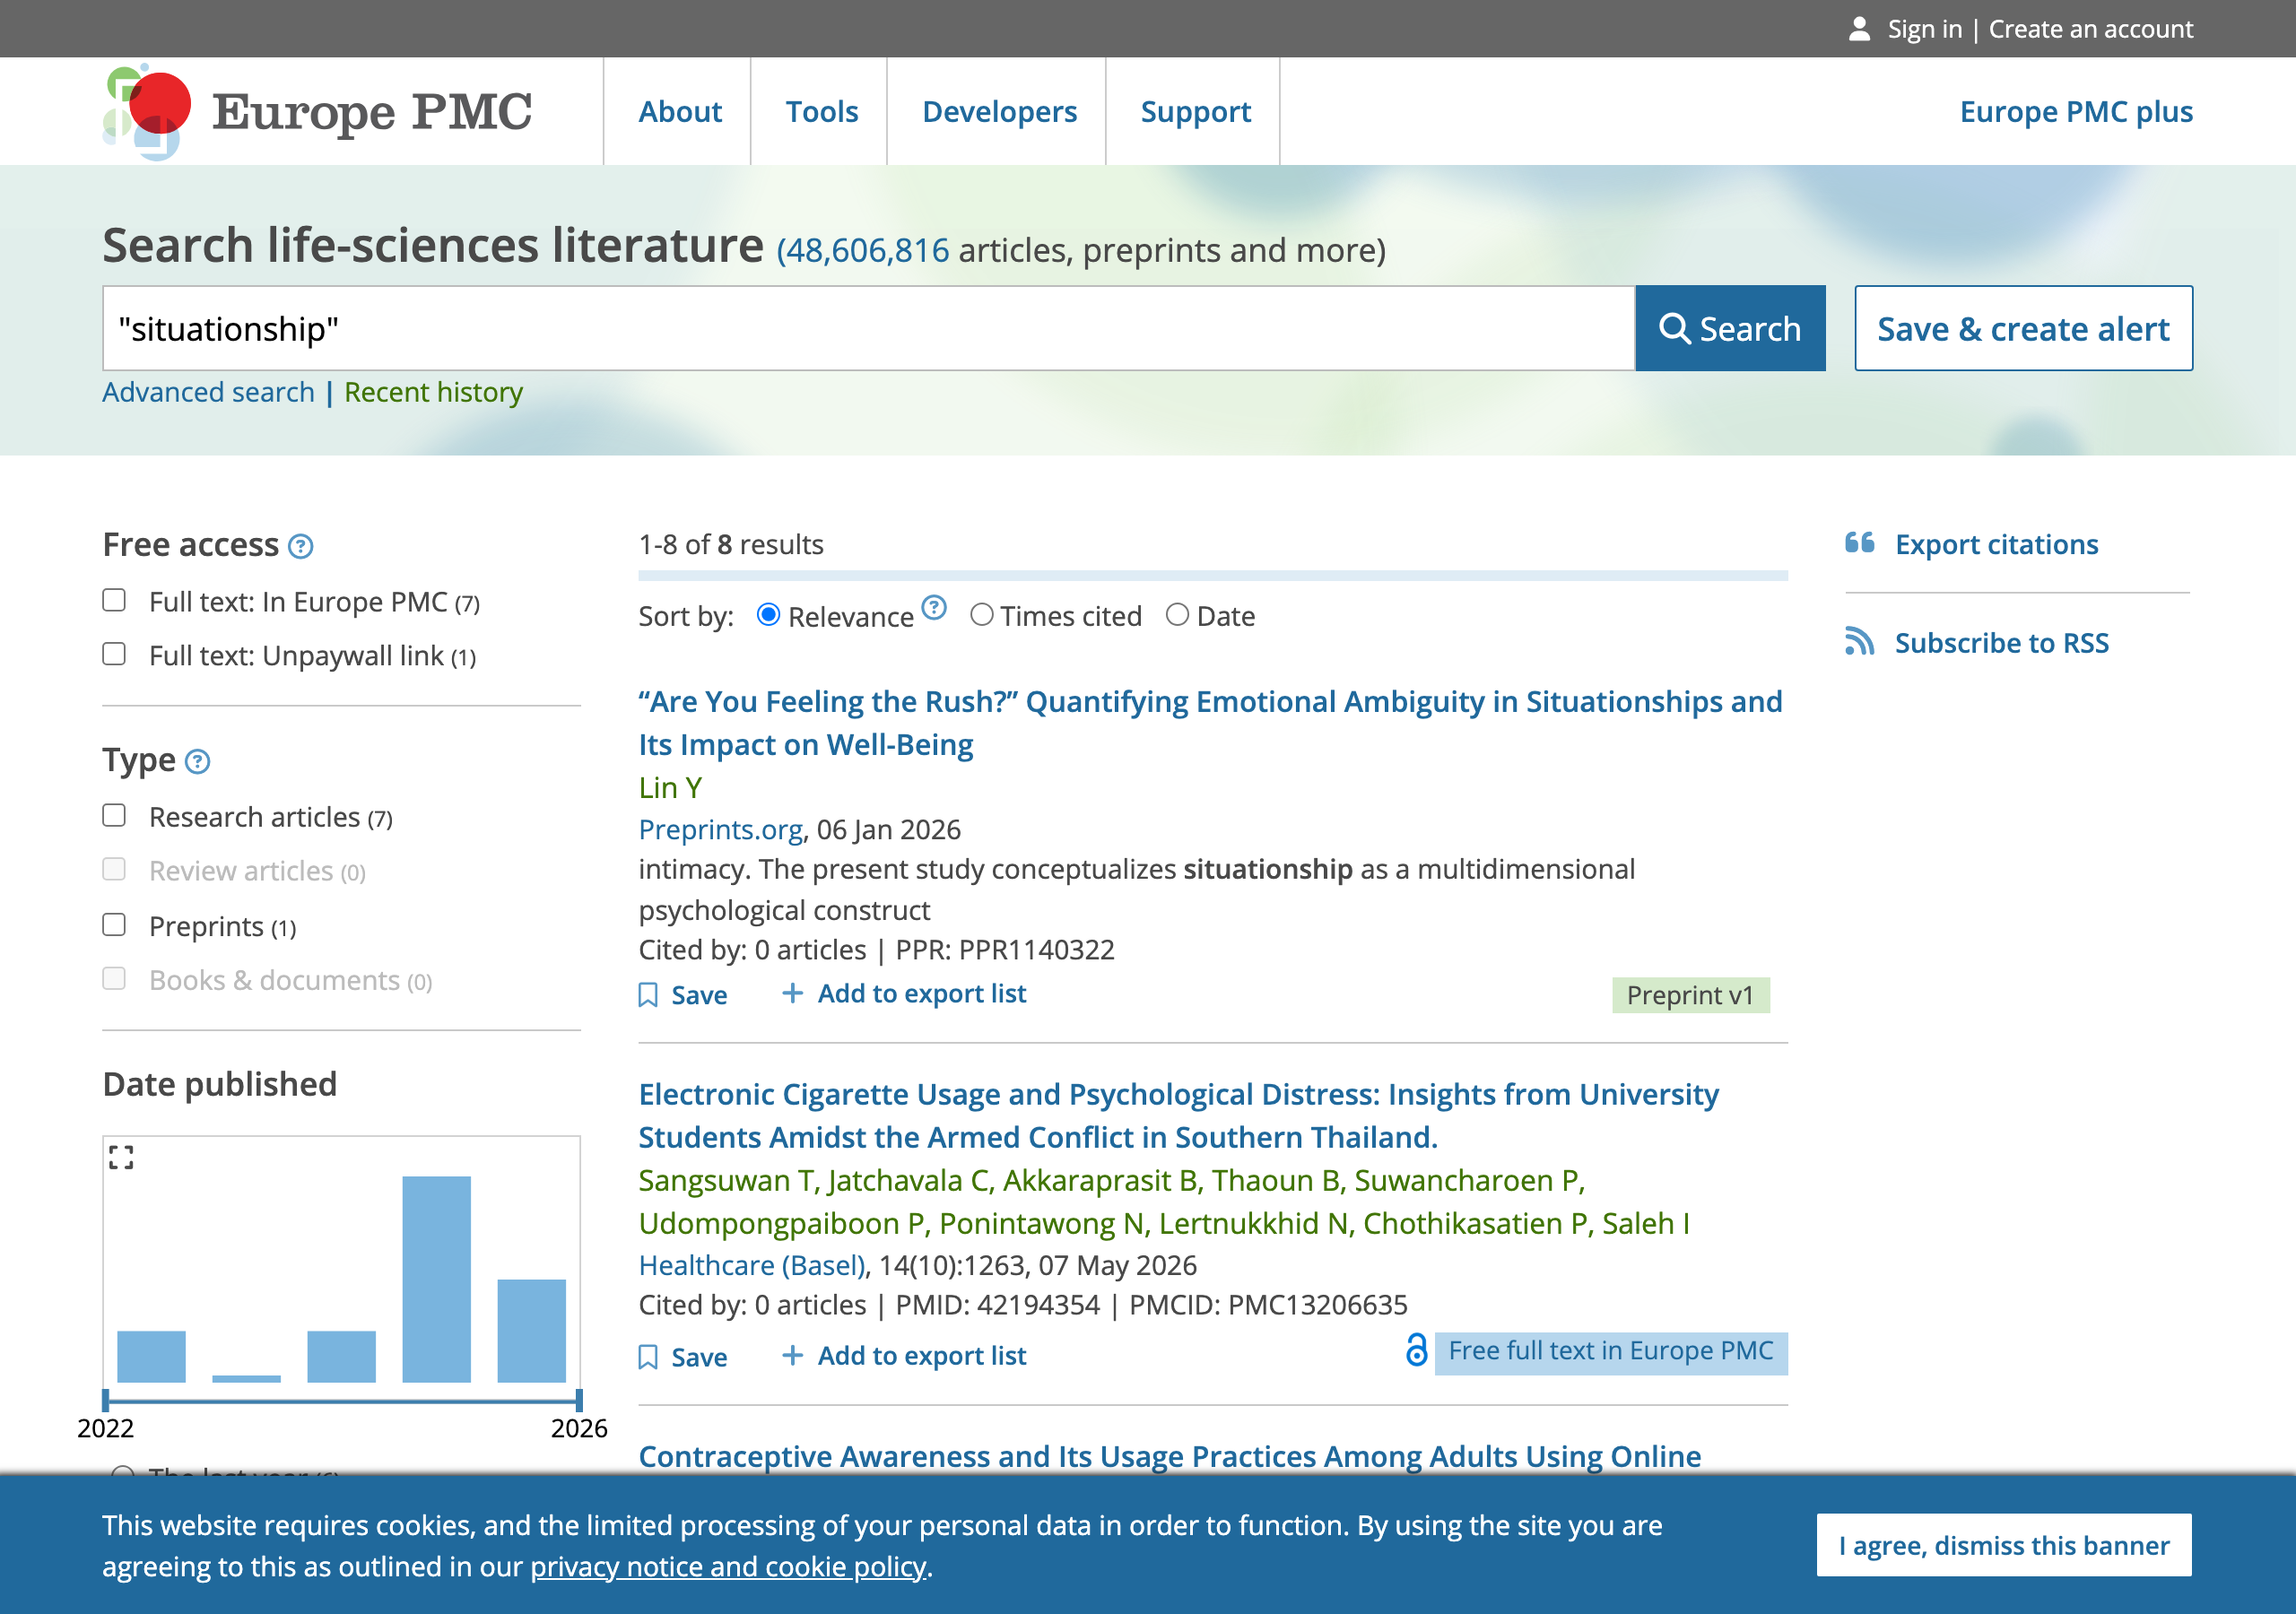The width and height of the screenshot is (2296, 1614).
Task: Open the 'Are You Feeling the Rush?' article
Action: pyautogui.click(x=1210, y=723)
